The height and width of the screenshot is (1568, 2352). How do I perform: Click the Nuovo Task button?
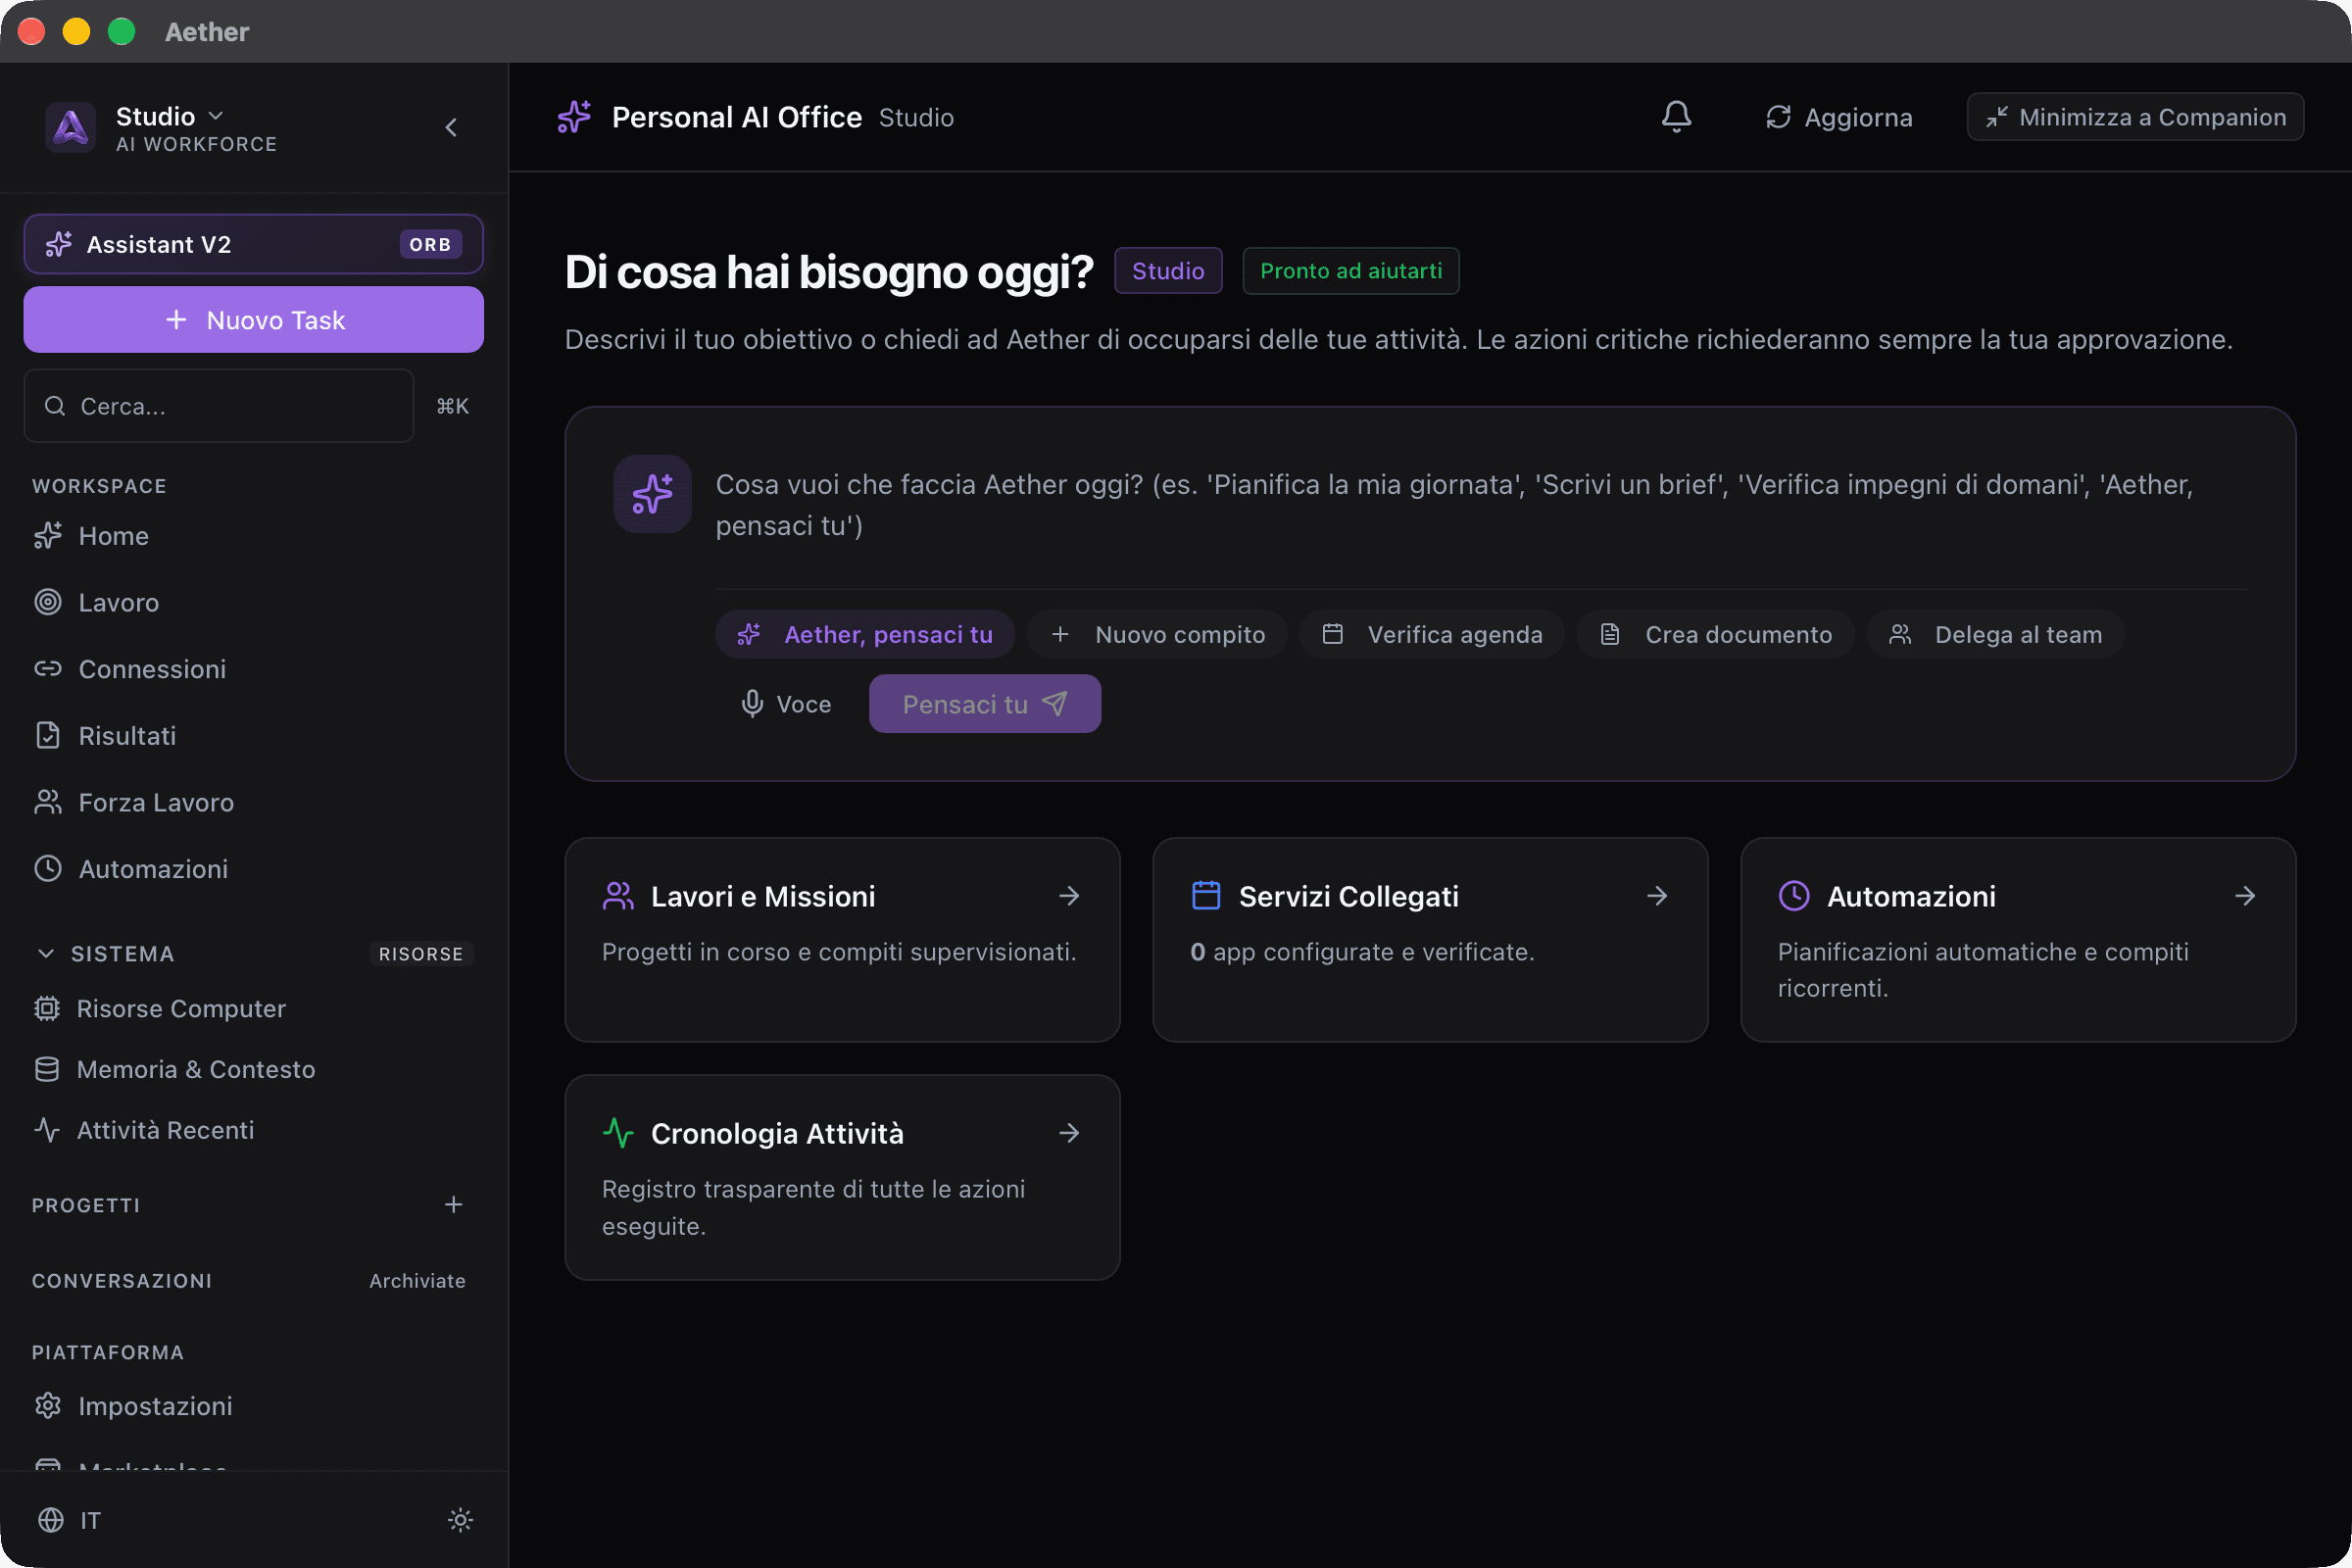(x=254, y=320)
